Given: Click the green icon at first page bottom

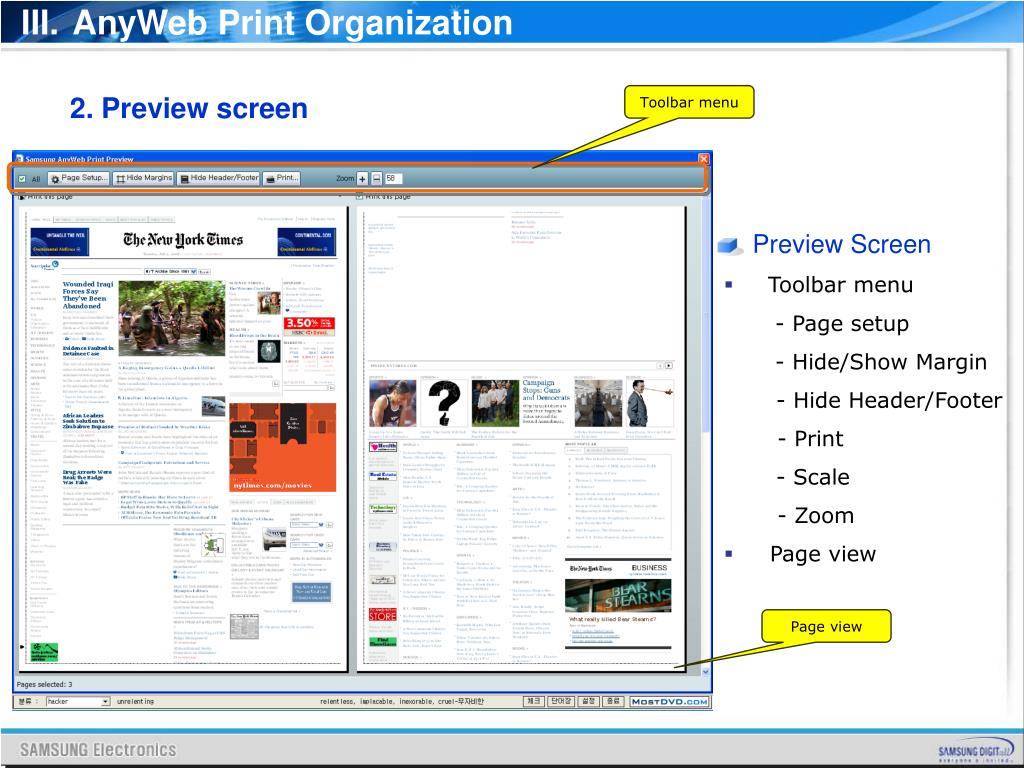Looking at the screenshot, I should point(44,652).
